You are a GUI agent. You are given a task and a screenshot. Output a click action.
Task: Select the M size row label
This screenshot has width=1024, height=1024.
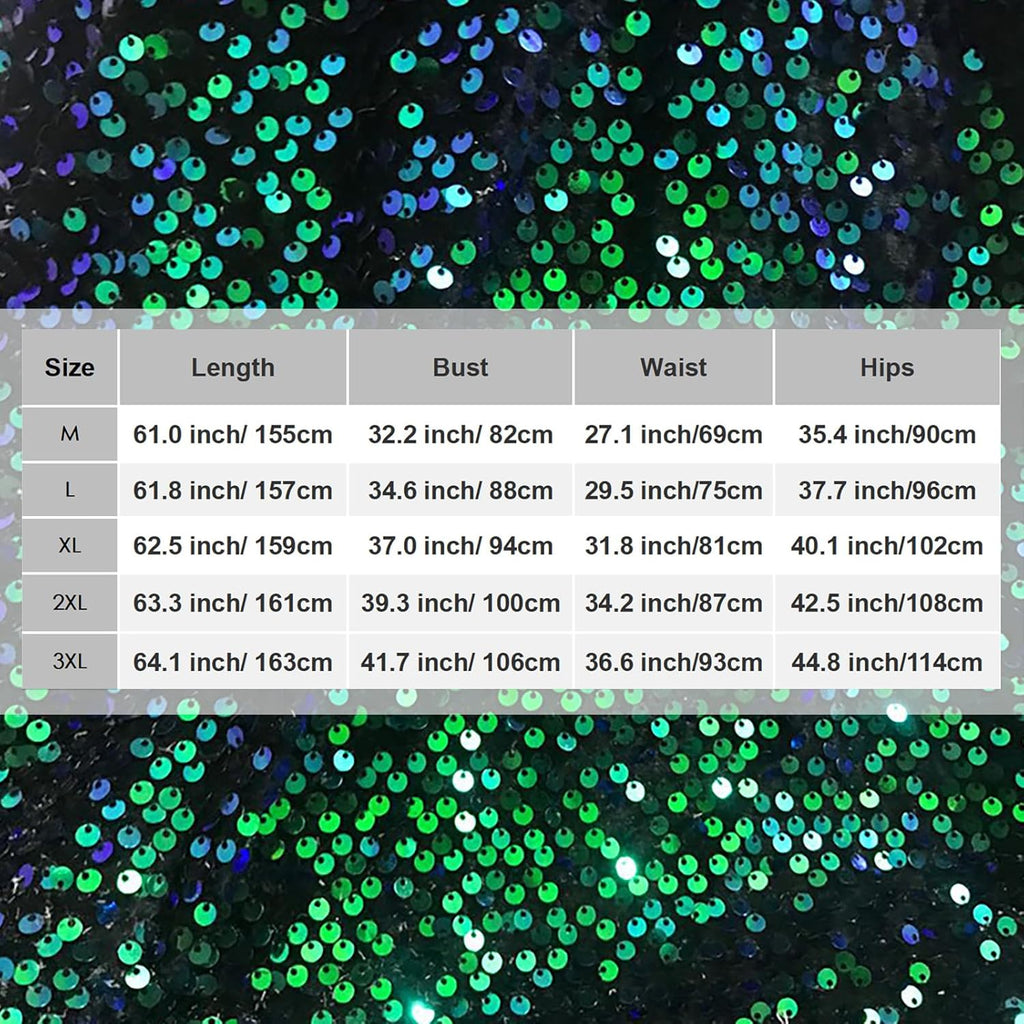[70, 434]
